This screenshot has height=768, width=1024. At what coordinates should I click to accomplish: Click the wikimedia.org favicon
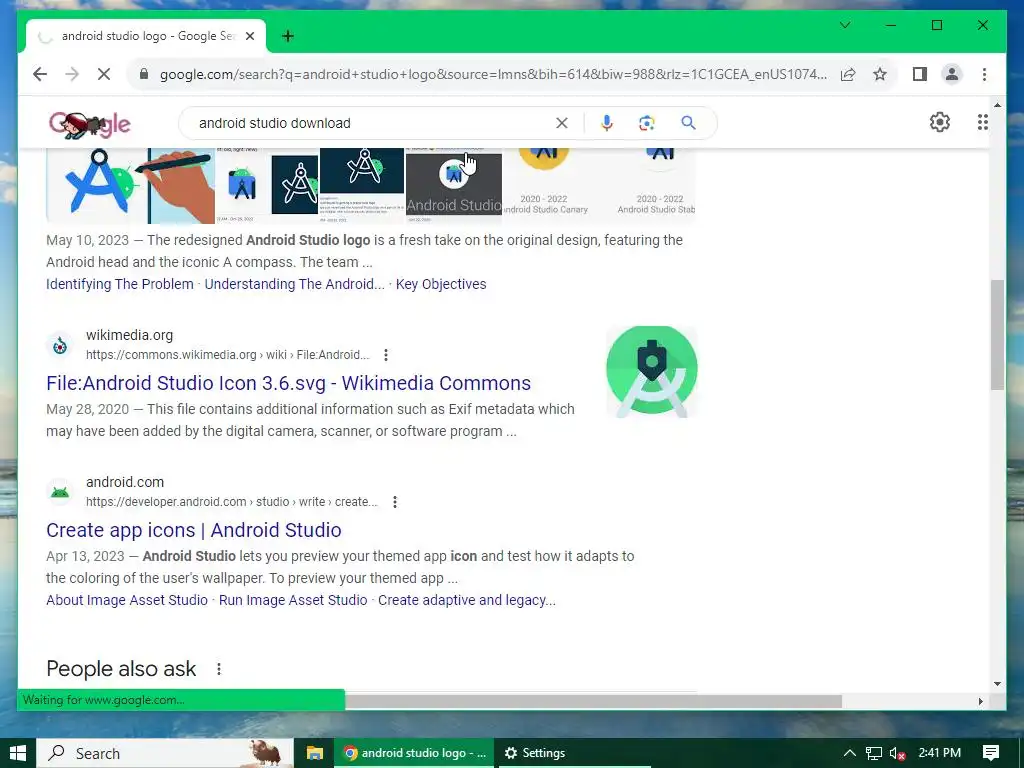(59, 345)
